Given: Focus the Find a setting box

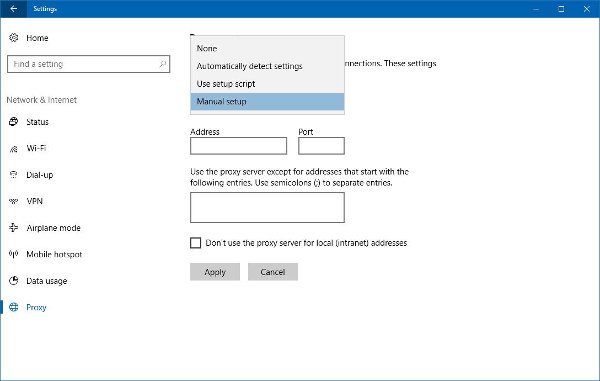Looking at the screenshot, I should point(88,64).
